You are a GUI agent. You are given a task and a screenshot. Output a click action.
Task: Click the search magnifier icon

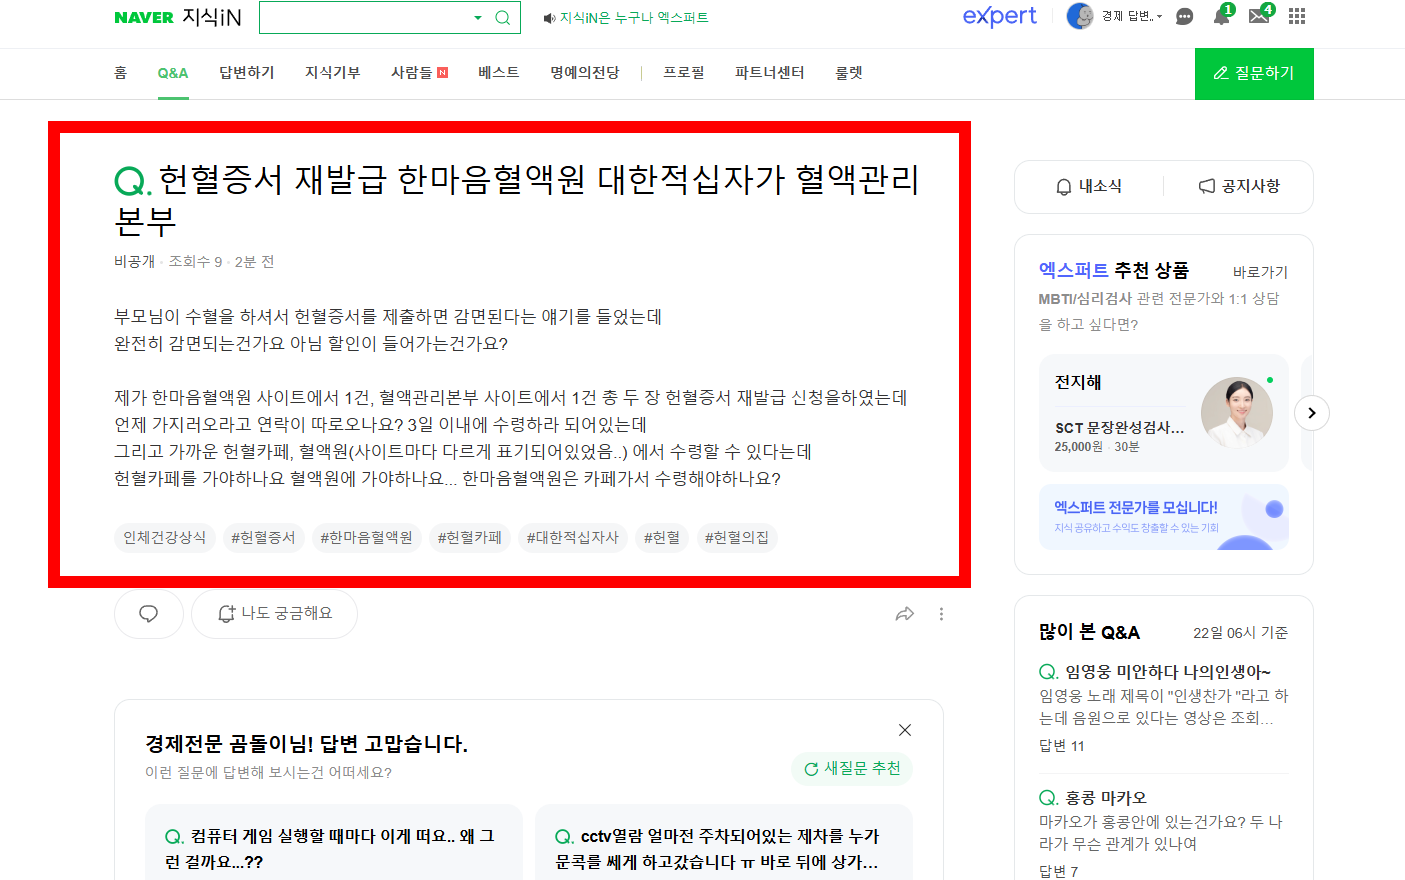click(x=503, y=17)
